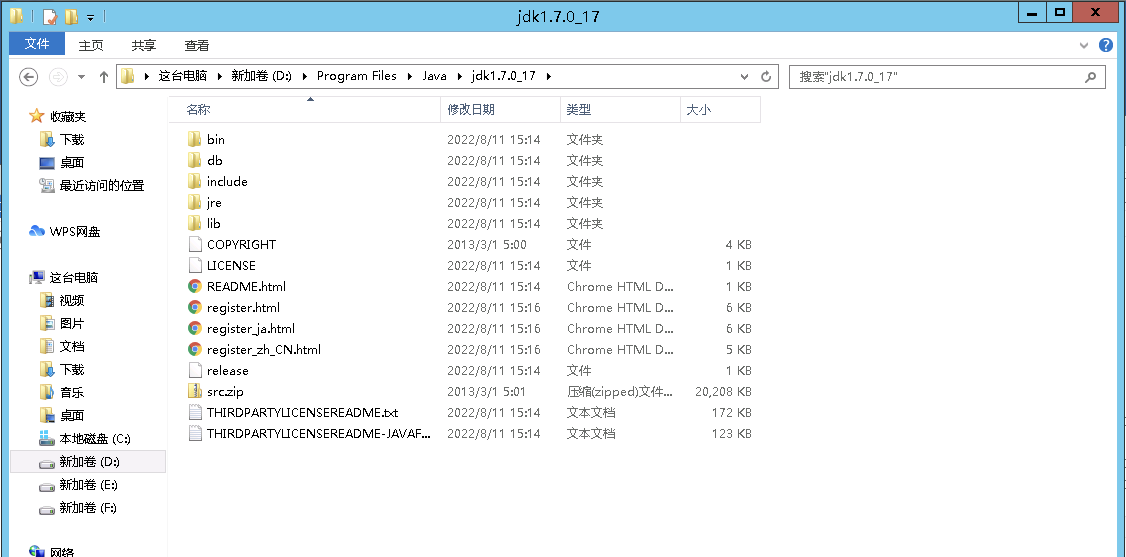Switch to the 共享 ribbon tab

[144, 46]
